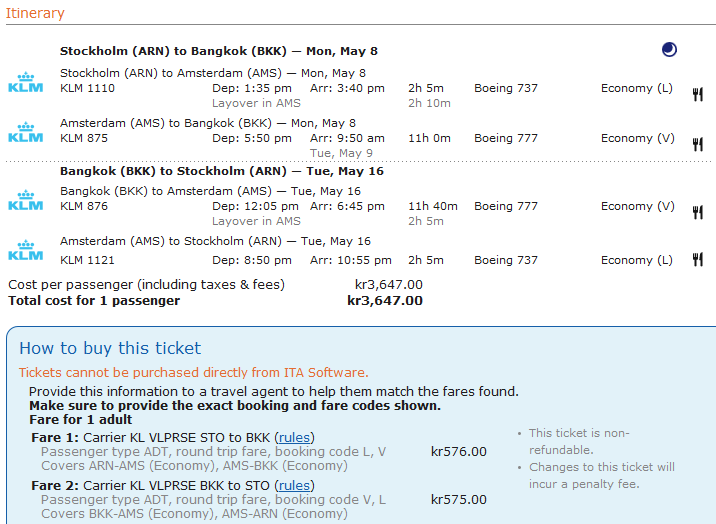
Task: Click the Fare 1 price kr576.00
Action: [x=459, y=451]
